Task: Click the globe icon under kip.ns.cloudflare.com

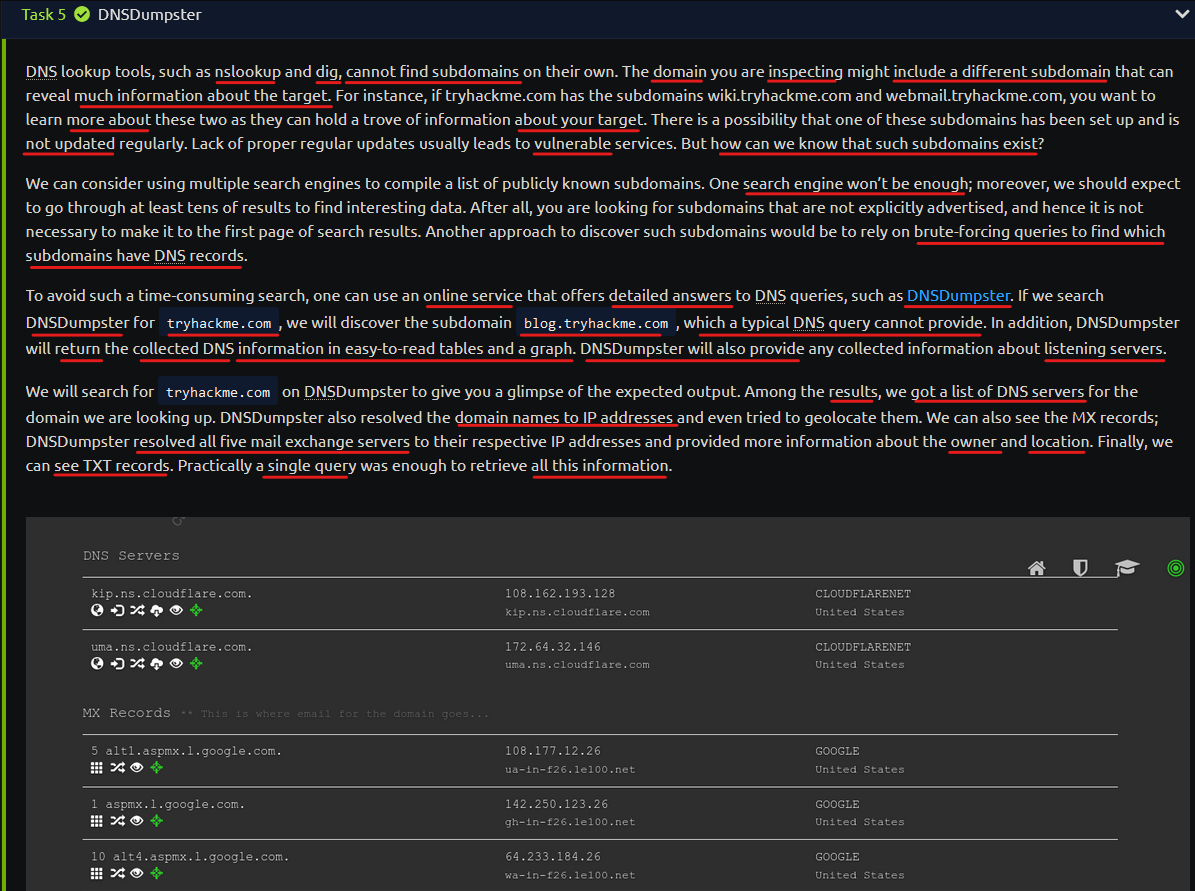Action: tap(97, 611)
